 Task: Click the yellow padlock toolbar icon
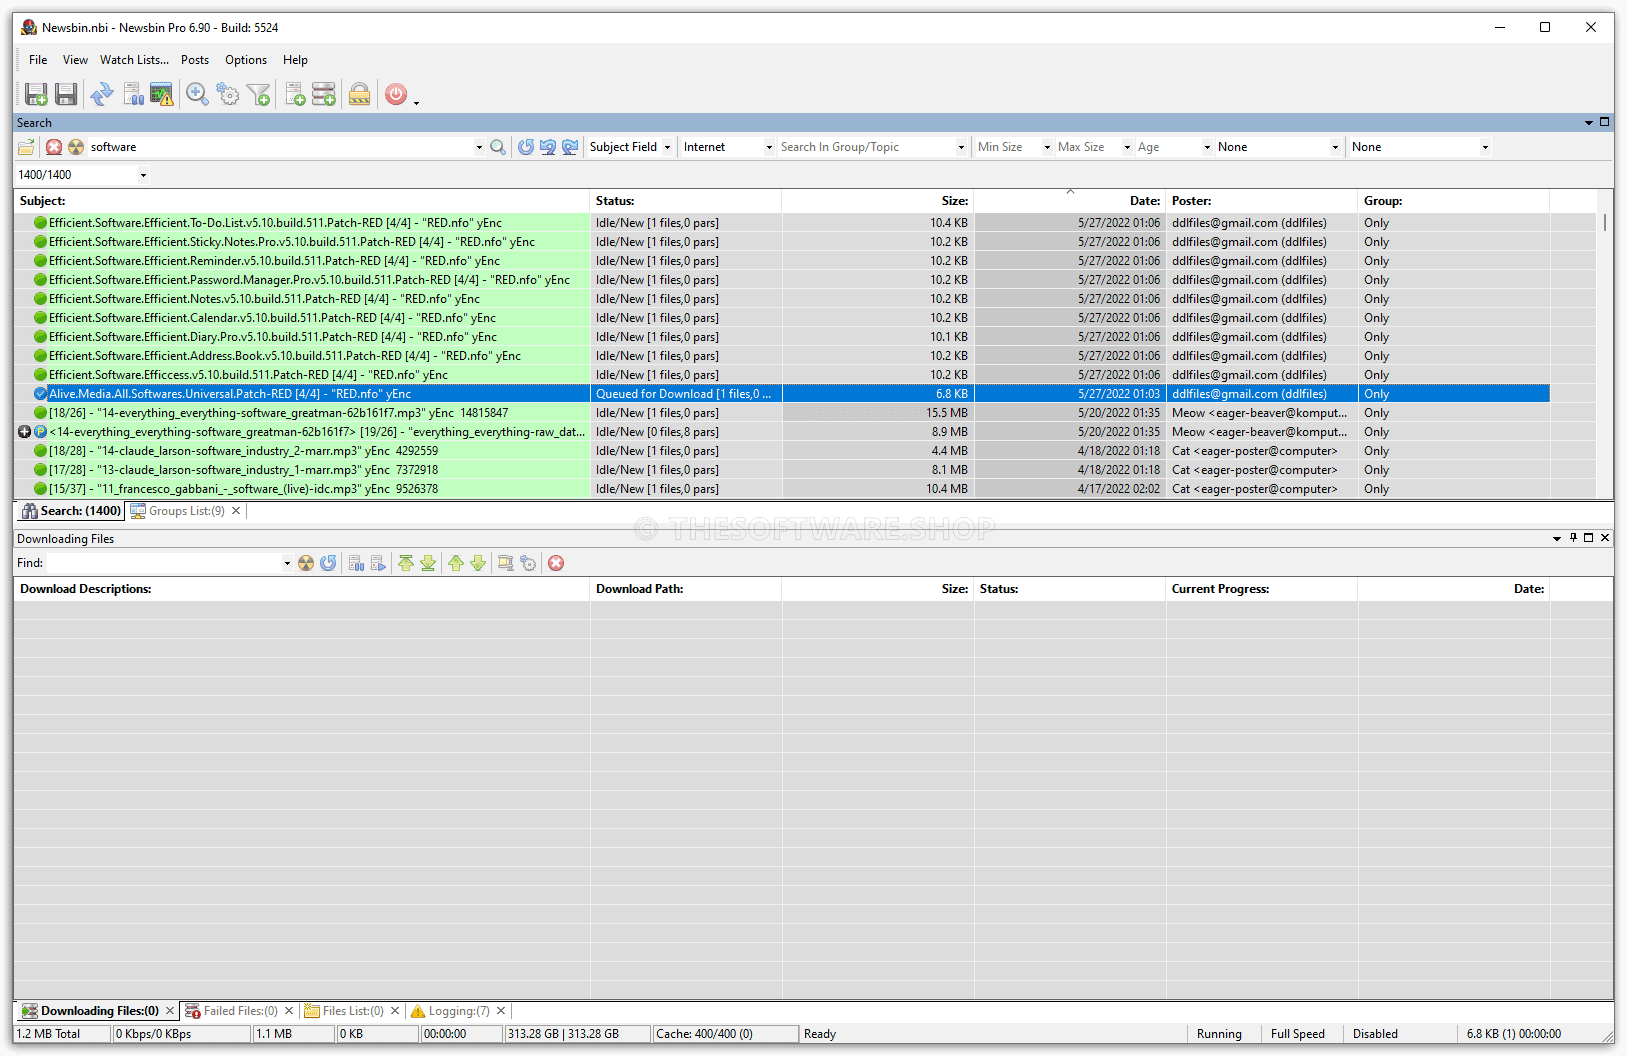click(x=360, y=95)
